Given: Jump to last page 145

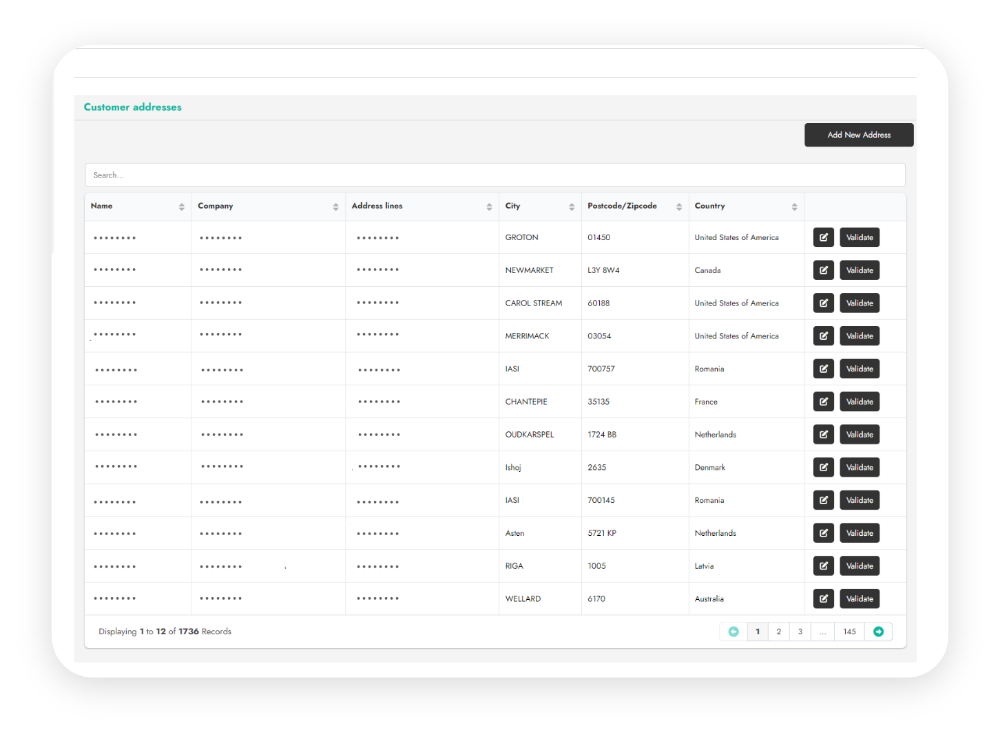Looking at the screenshot, I should (x=849, y=631).
